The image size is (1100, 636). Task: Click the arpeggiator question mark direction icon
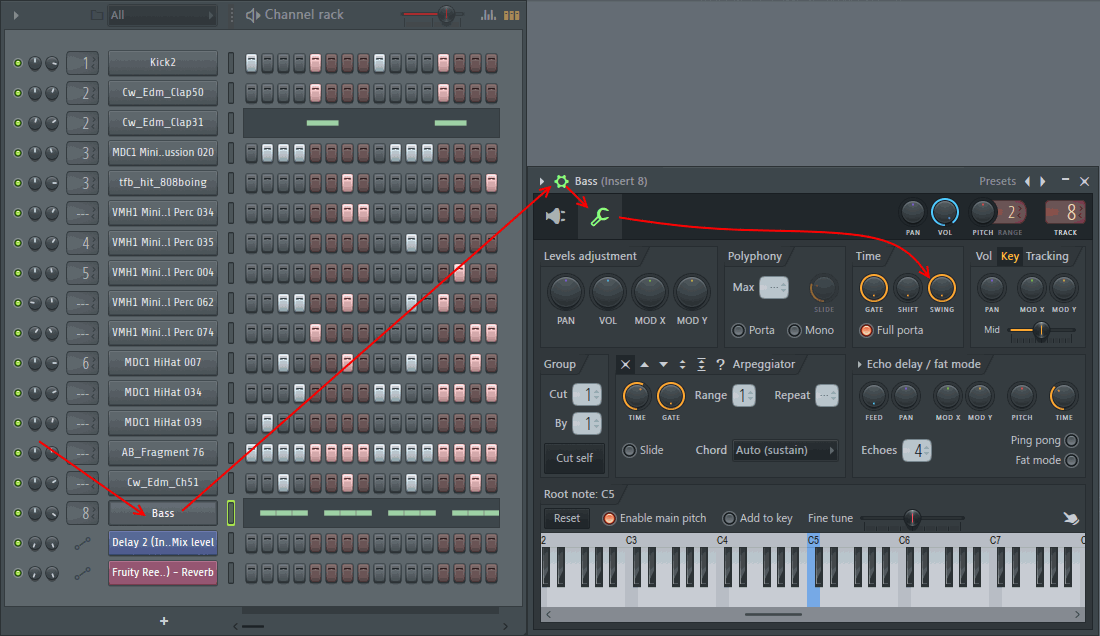(720, 365)
